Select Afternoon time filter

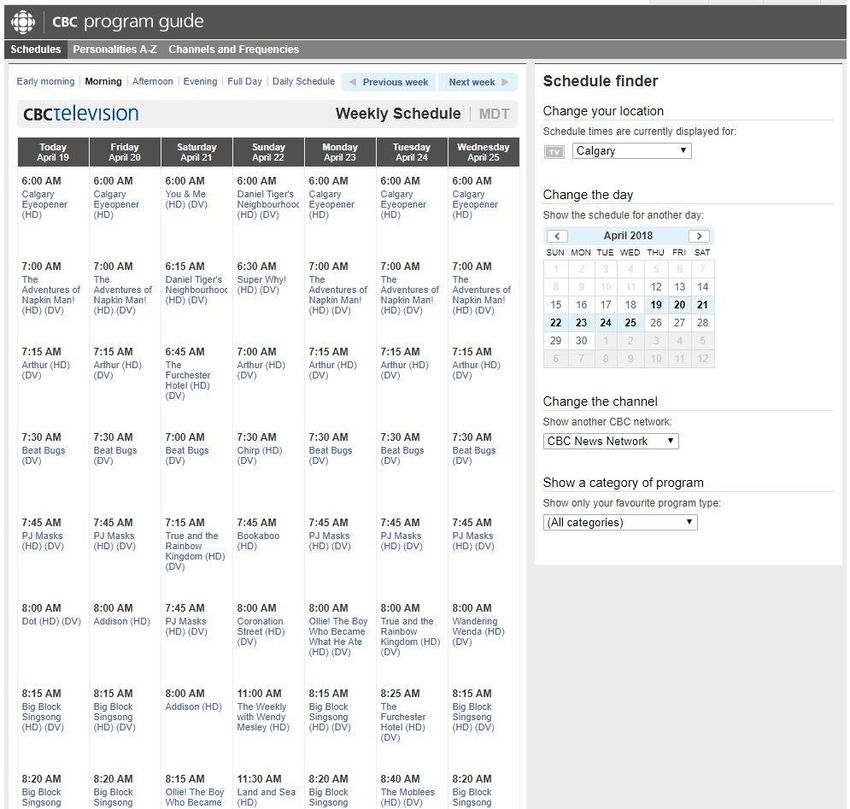pos(152,81)
